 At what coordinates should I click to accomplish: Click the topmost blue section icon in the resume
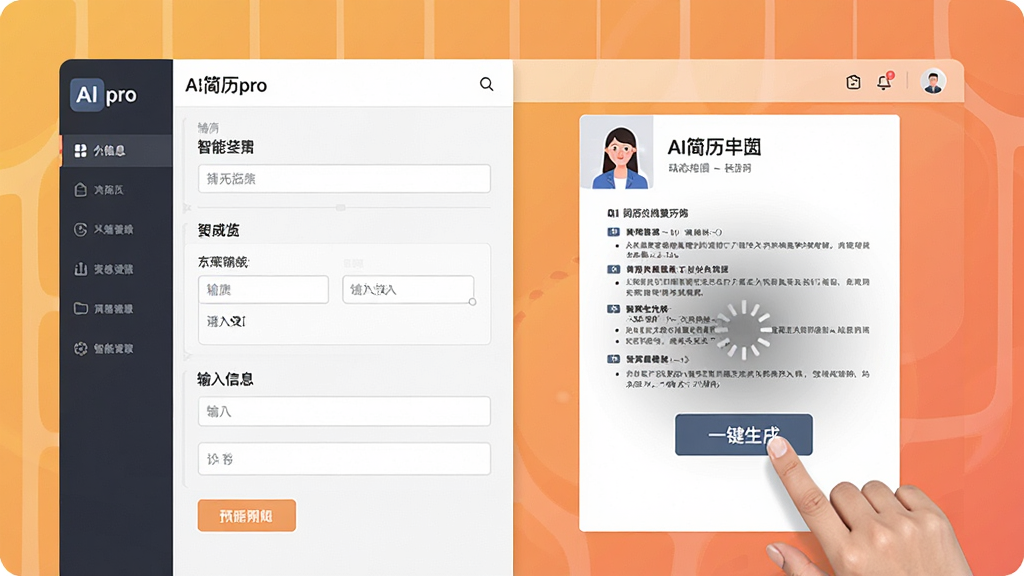(x=613, y=232)
